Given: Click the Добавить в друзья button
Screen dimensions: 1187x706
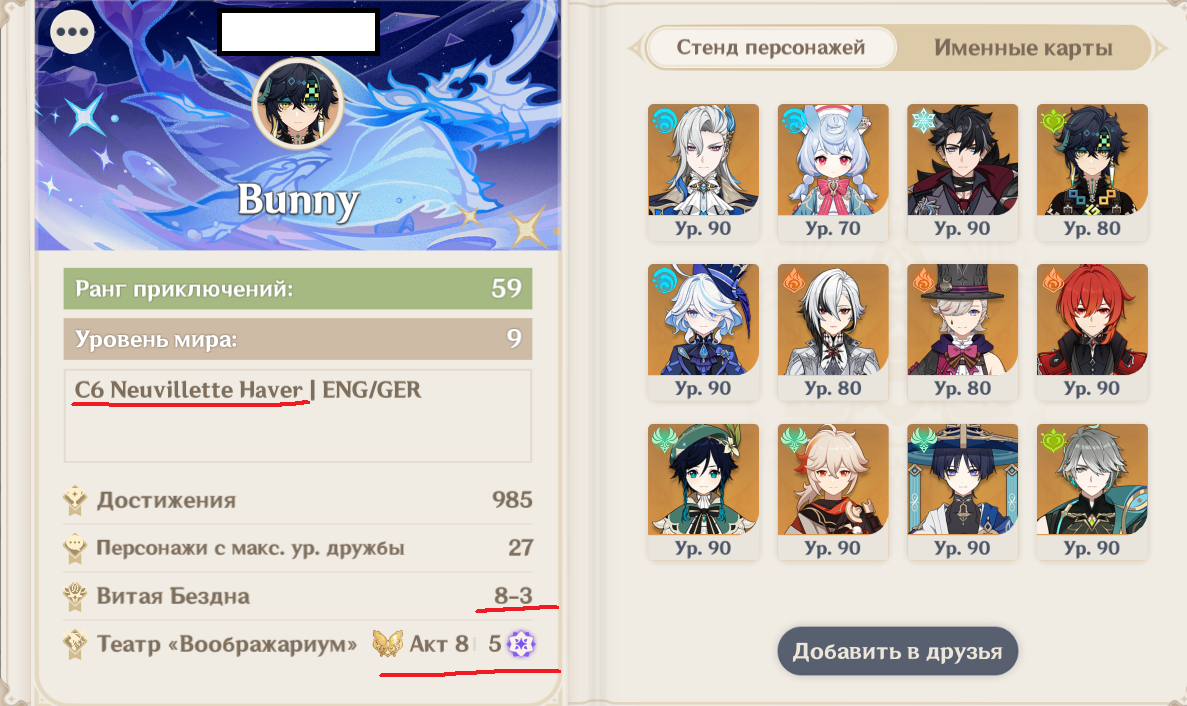Looking at the screenshot, I should tap(898, 652).
